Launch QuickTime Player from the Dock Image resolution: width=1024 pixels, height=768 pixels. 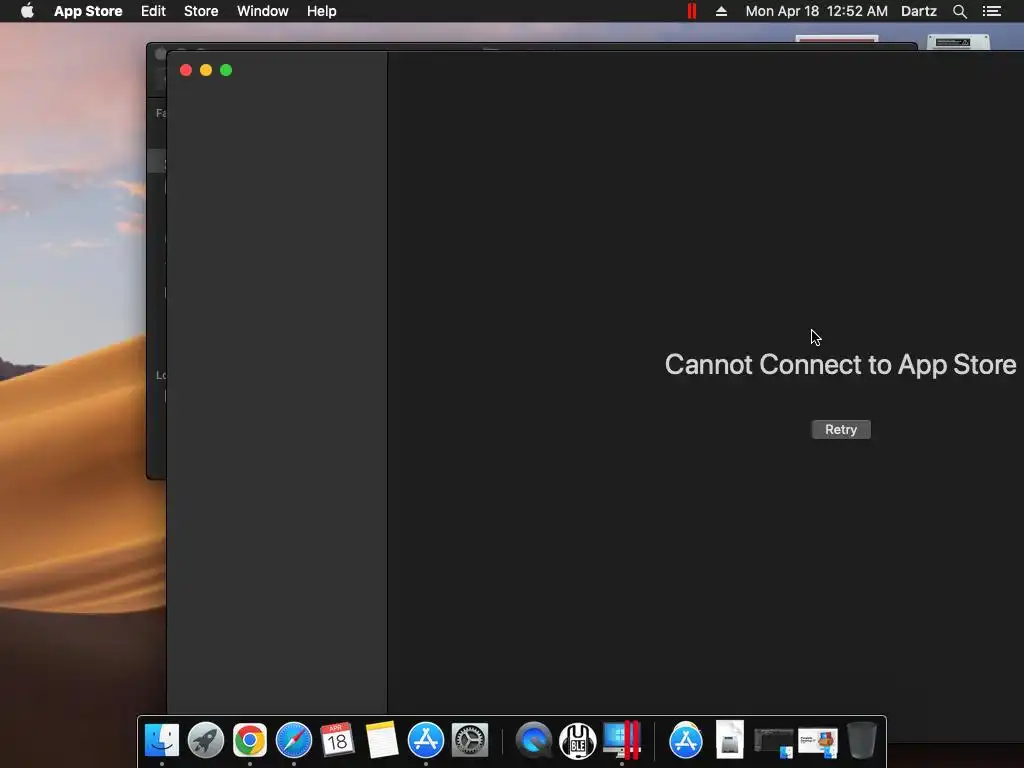(534, 741)
